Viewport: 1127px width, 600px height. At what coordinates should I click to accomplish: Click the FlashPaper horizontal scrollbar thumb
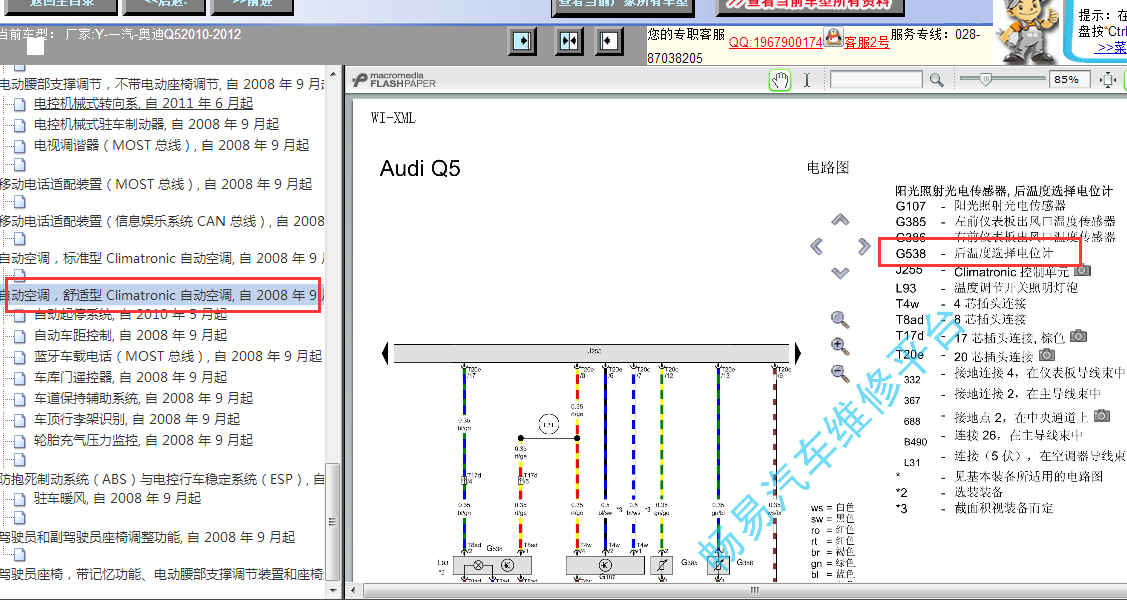(x=753, y=591)
